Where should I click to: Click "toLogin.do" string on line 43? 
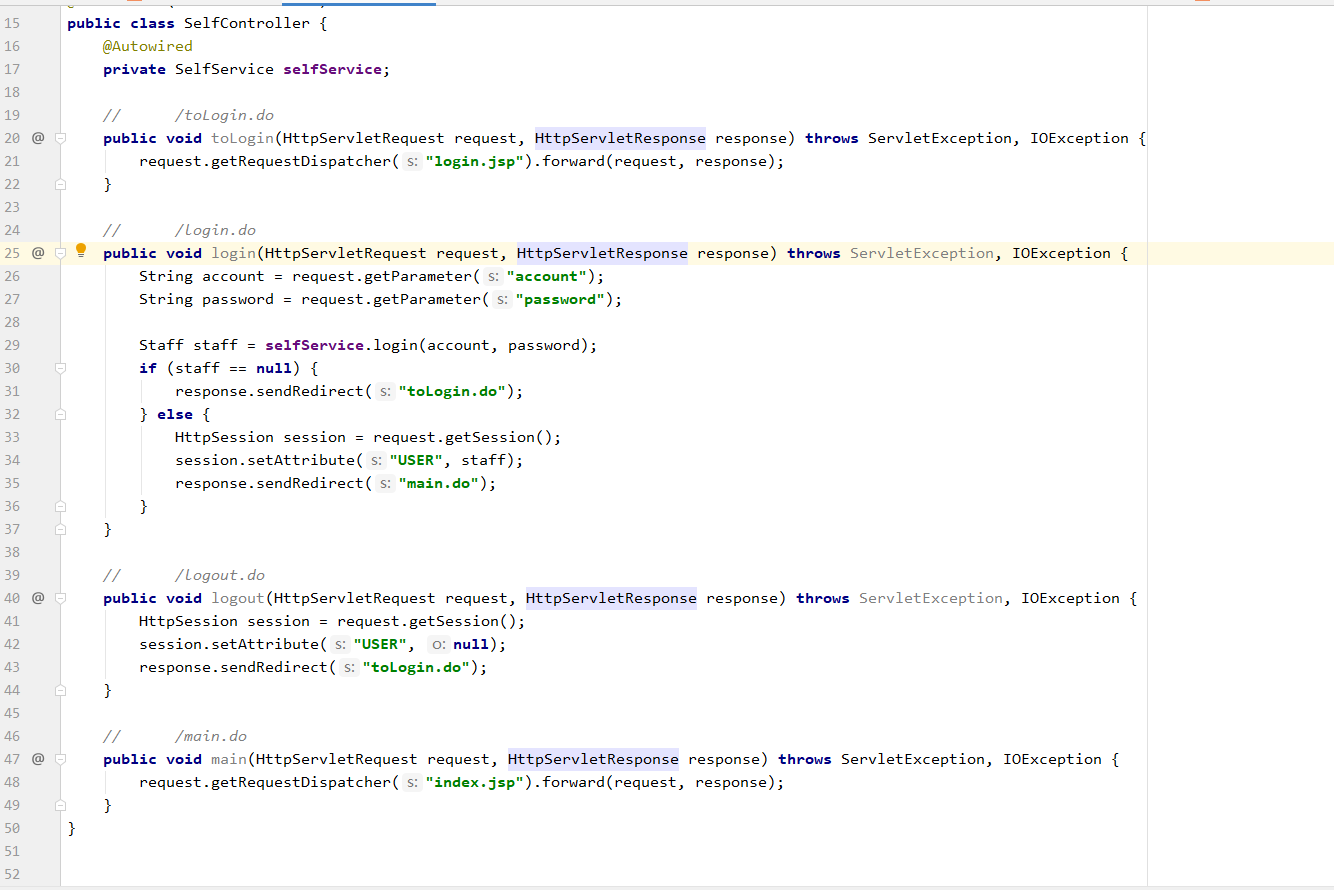tap(416, 667)
